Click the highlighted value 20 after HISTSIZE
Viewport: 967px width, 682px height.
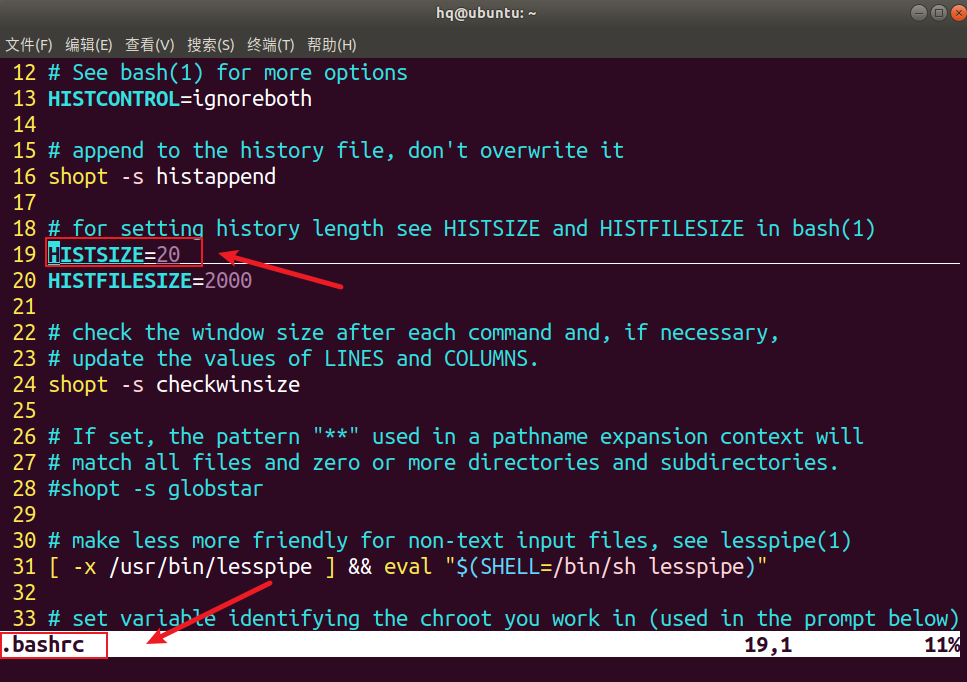click(x=171, y=254)
